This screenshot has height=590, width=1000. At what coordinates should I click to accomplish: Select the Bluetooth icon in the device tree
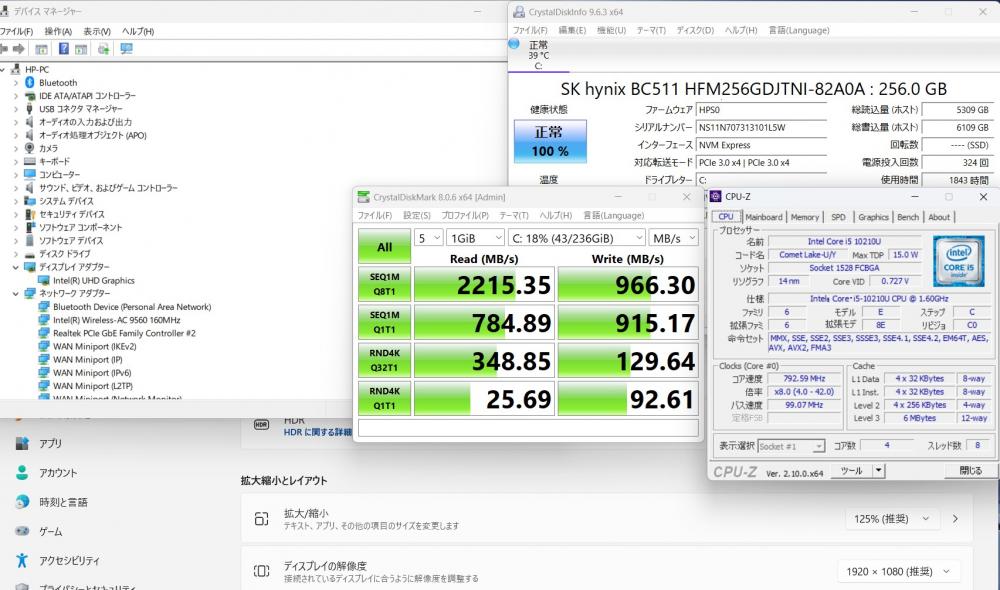coord(29,82)
